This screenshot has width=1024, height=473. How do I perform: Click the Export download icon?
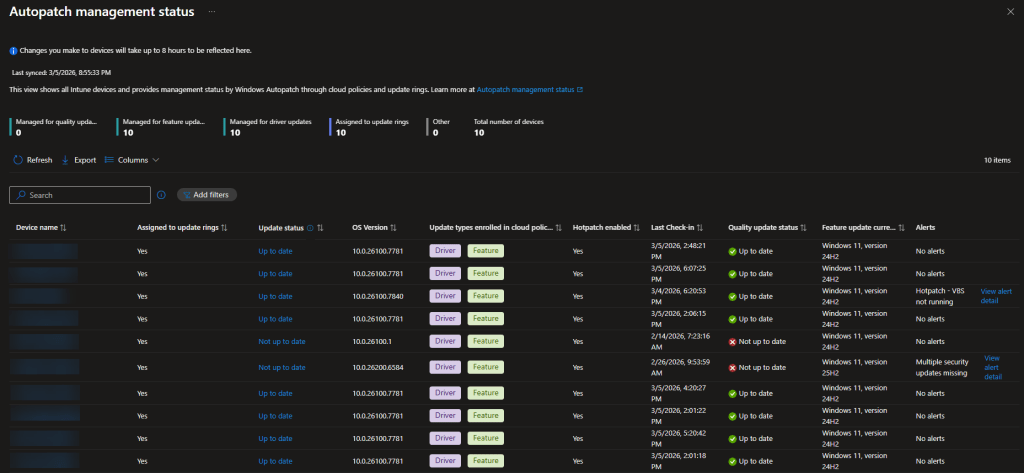[66, 160]
